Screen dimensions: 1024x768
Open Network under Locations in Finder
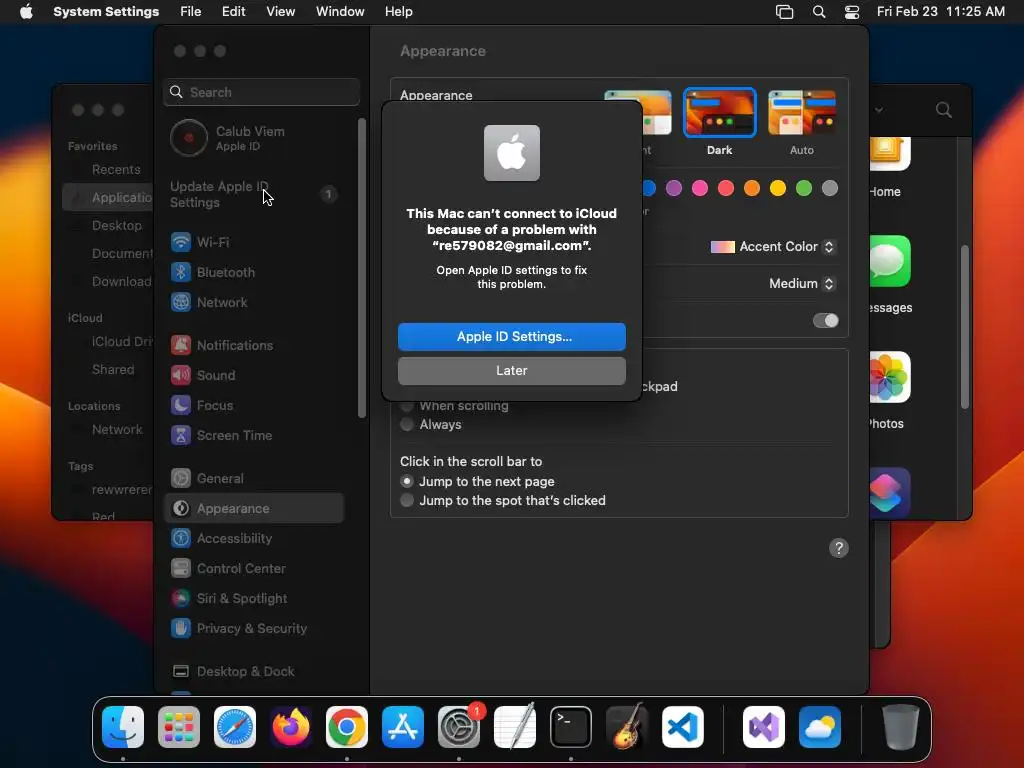(x=117, y=430)
